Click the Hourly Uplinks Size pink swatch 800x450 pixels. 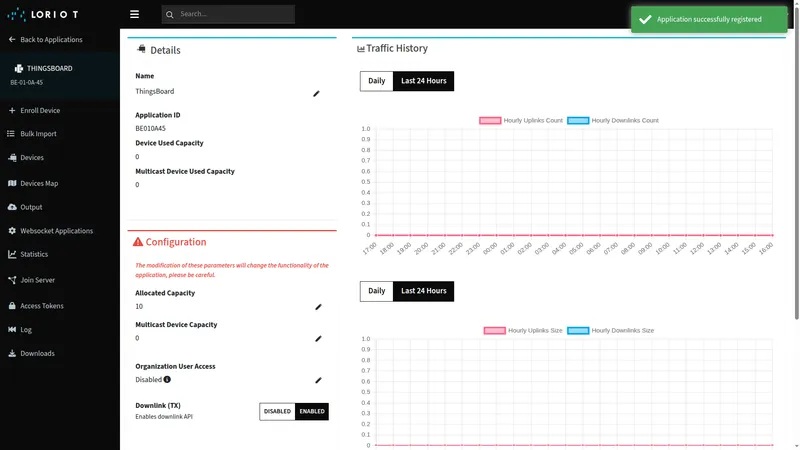point(494,331)
